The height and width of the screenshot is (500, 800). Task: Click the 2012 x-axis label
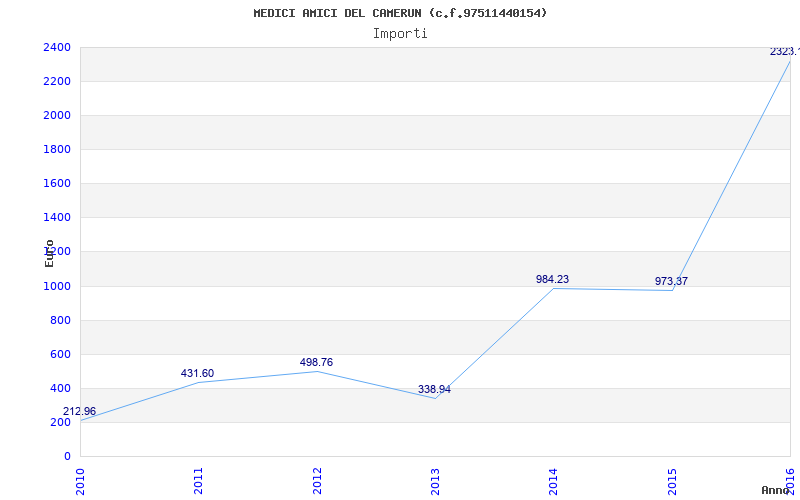pyautogui.click(x=317, y=481)
